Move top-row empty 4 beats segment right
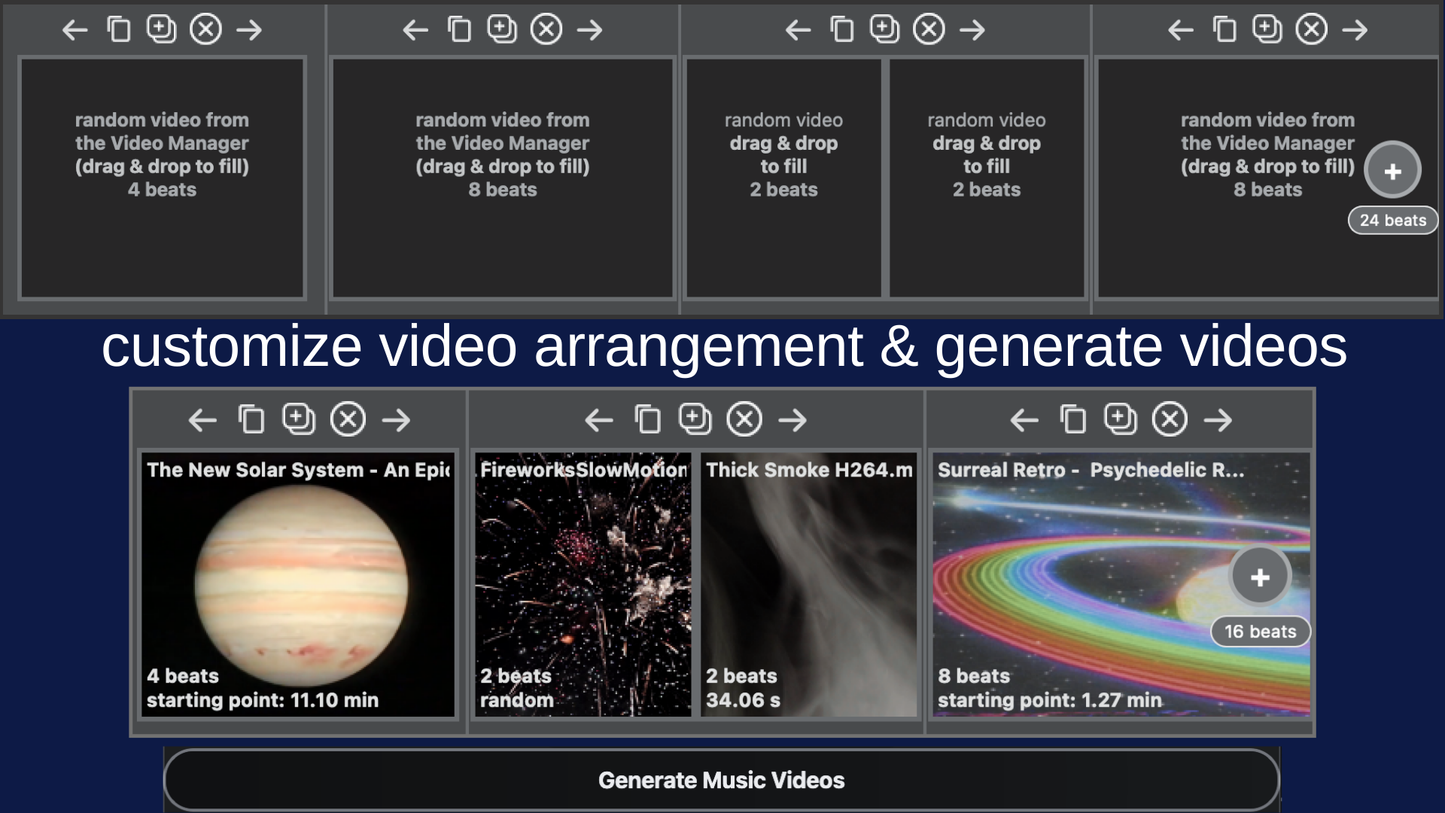This screenshot has width=1445, height=813. (250, 30)
